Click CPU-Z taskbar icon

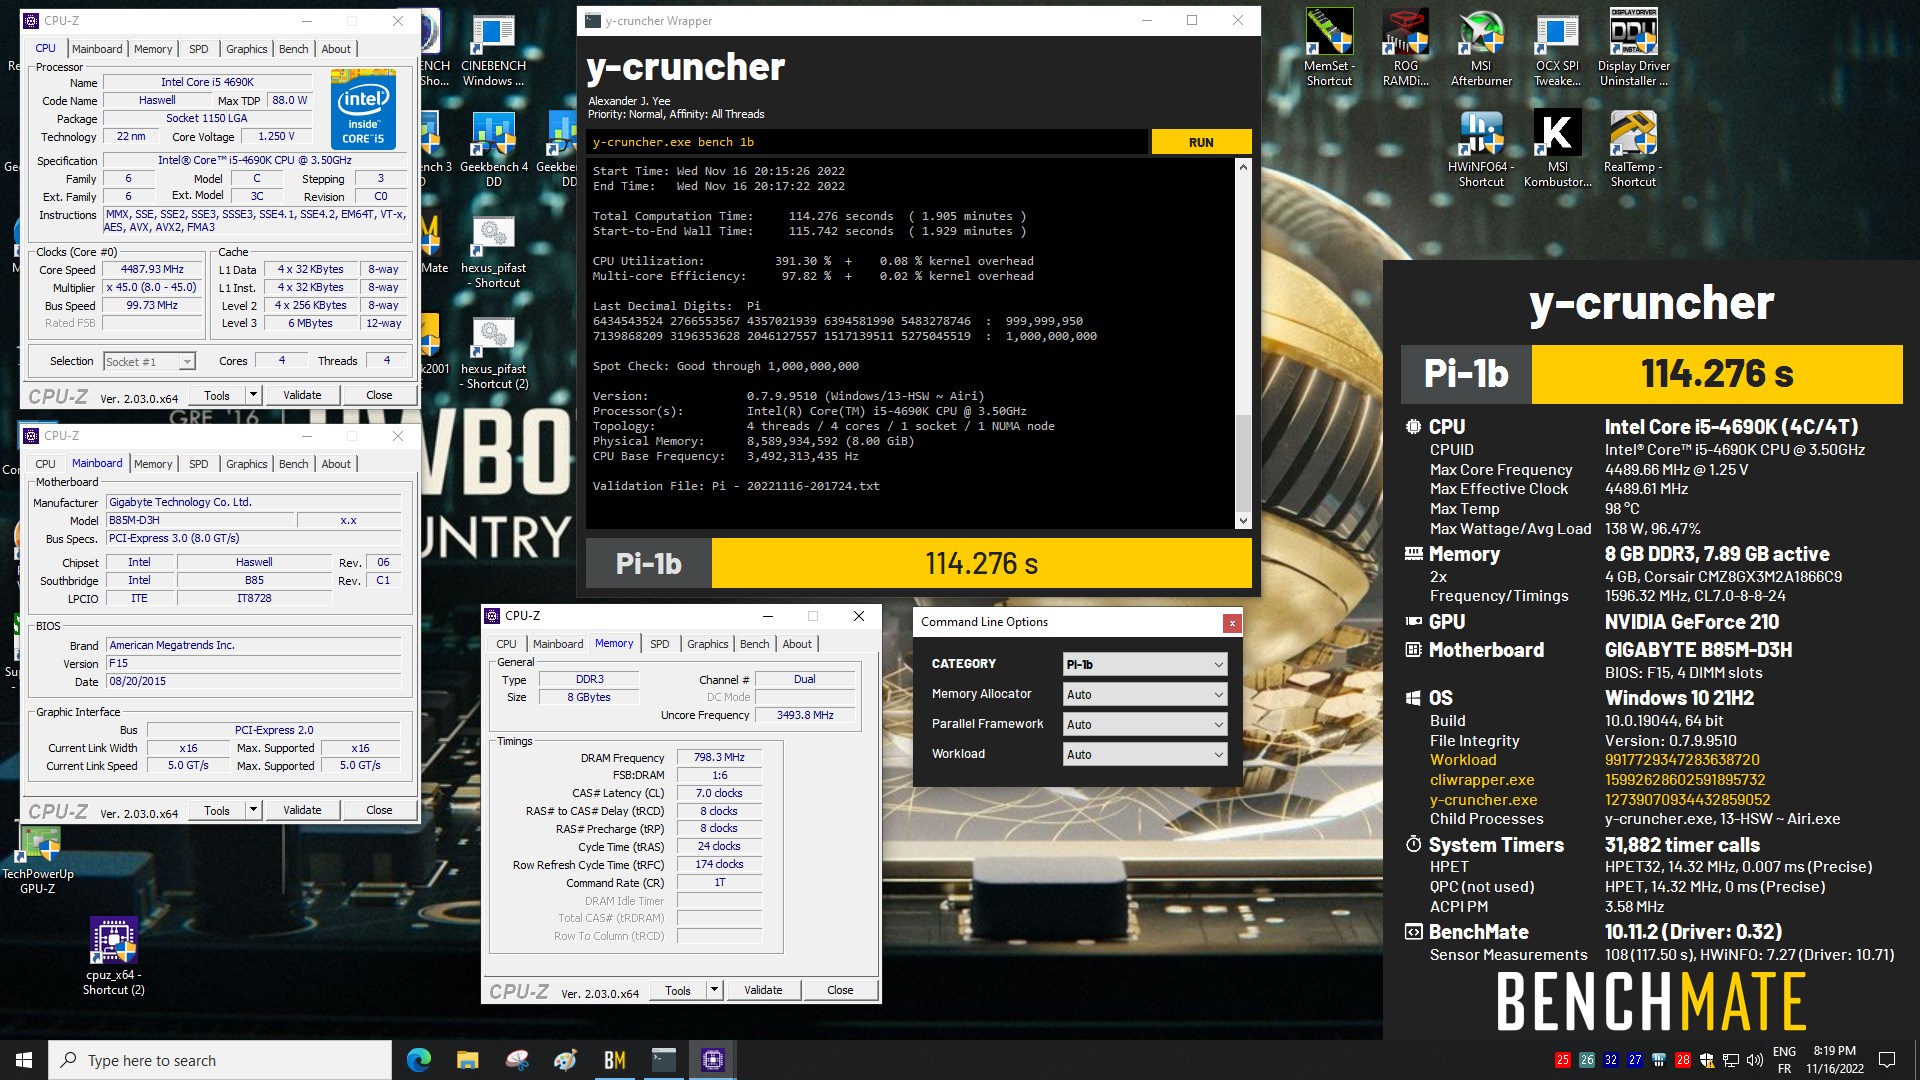point(712,1060)
